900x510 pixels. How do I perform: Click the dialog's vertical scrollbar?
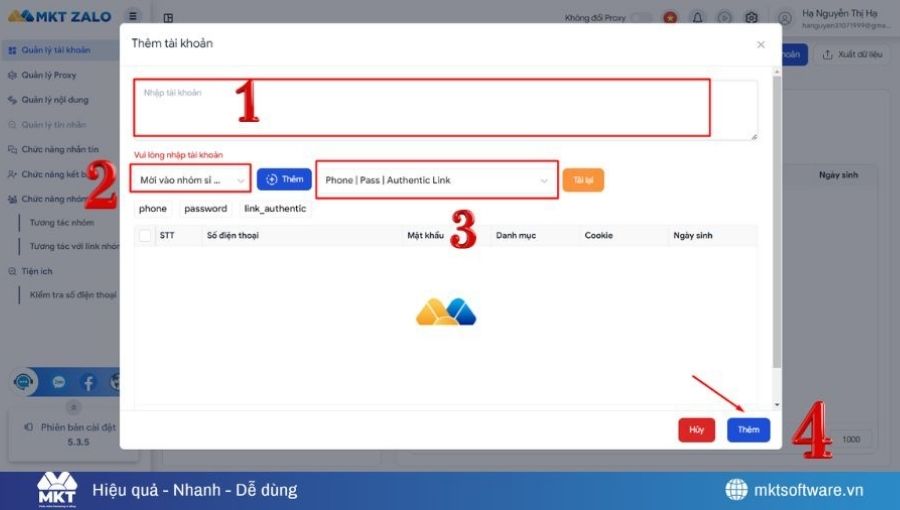pos(777,223)
